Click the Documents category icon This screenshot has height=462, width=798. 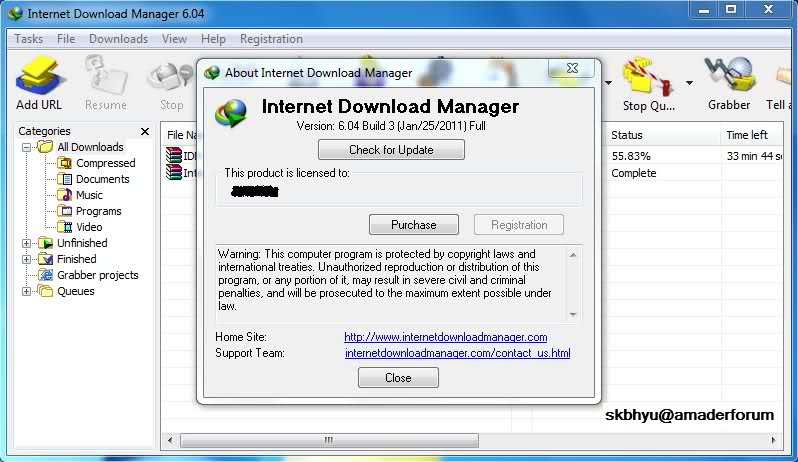point(65,179)
